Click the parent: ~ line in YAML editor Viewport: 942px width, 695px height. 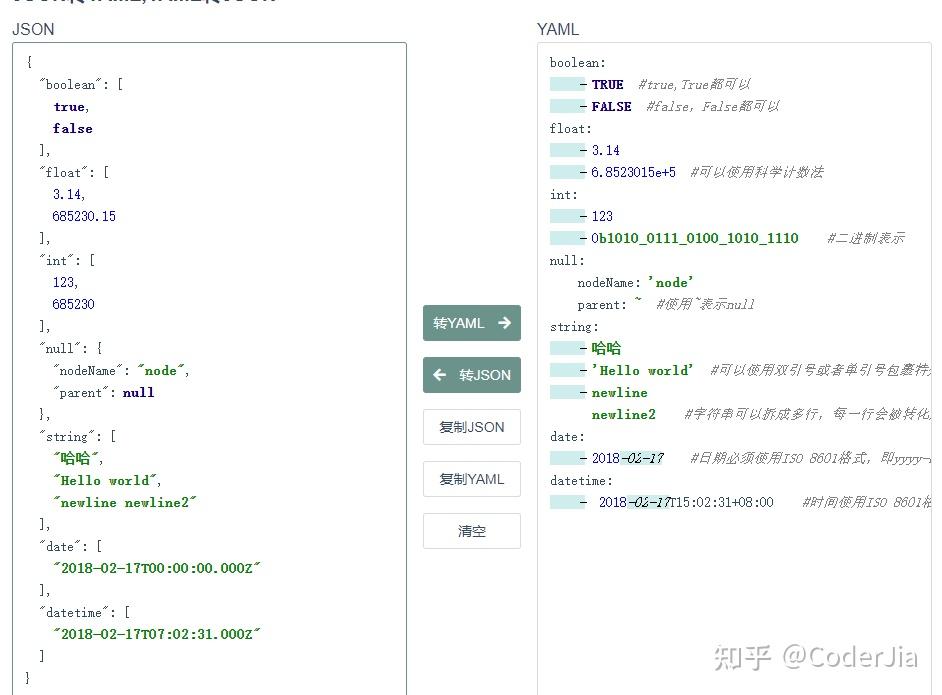(x=609, y=305)
